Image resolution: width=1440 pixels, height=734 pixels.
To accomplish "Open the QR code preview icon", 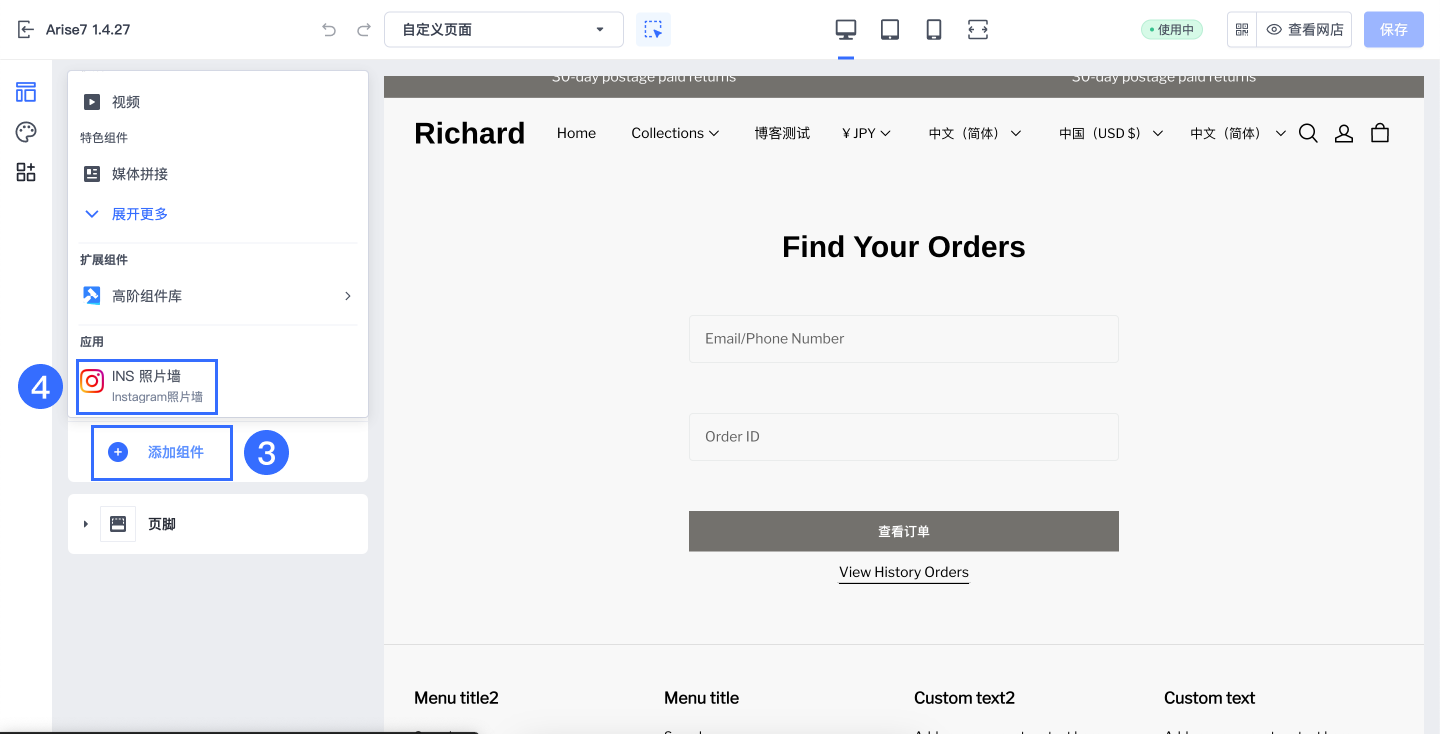I will point(1242,30).
